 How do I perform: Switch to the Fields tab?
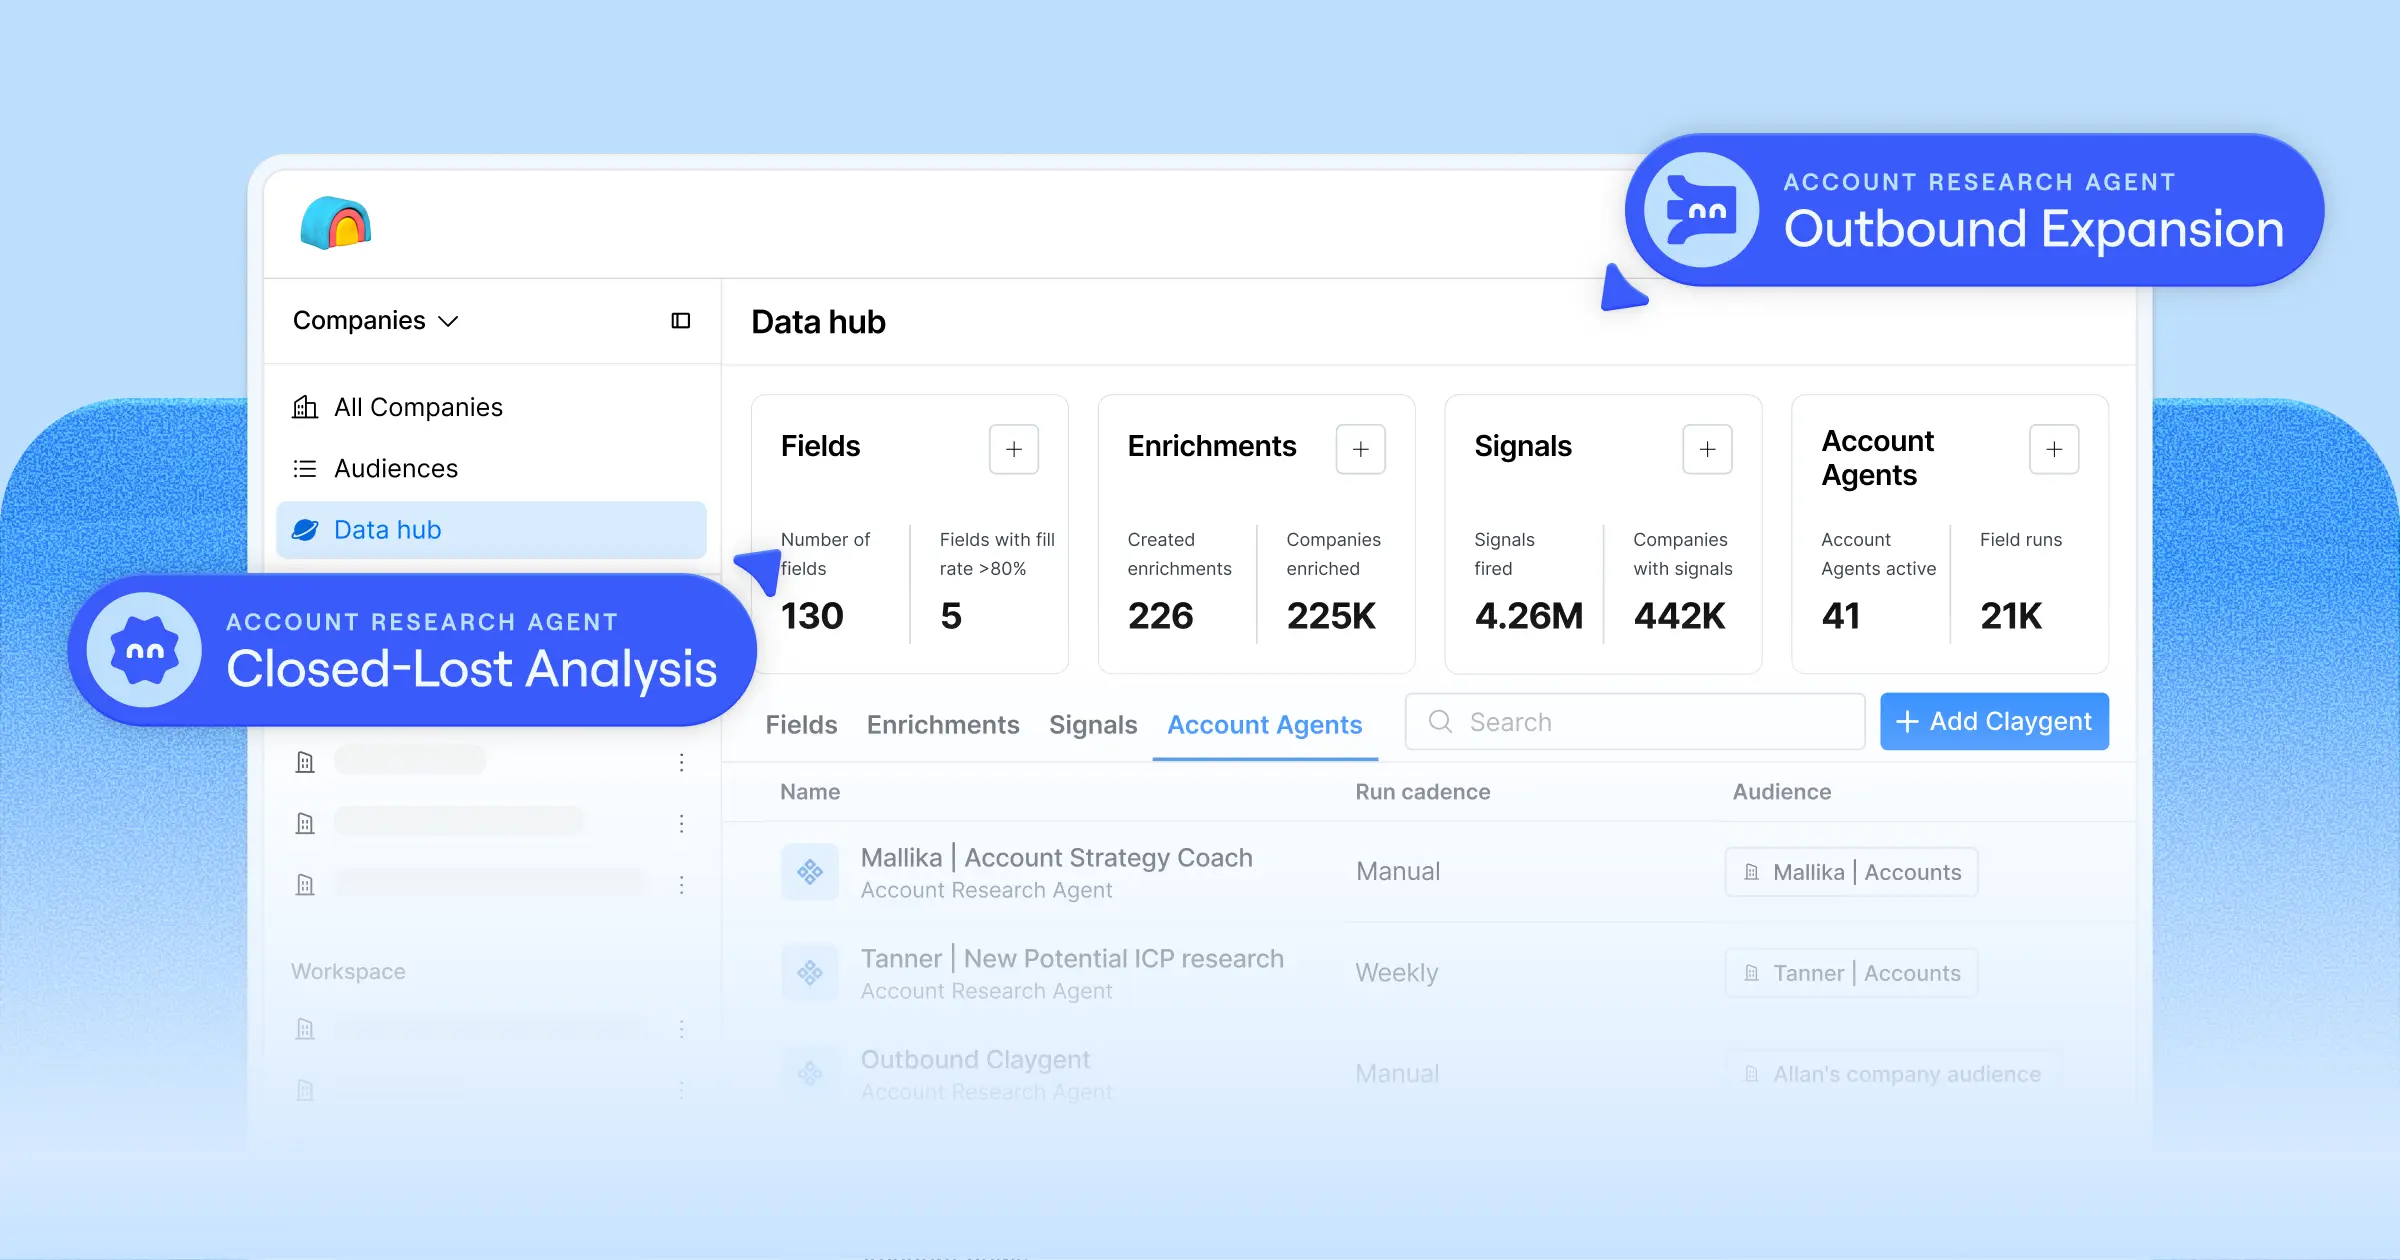point(801,724)
